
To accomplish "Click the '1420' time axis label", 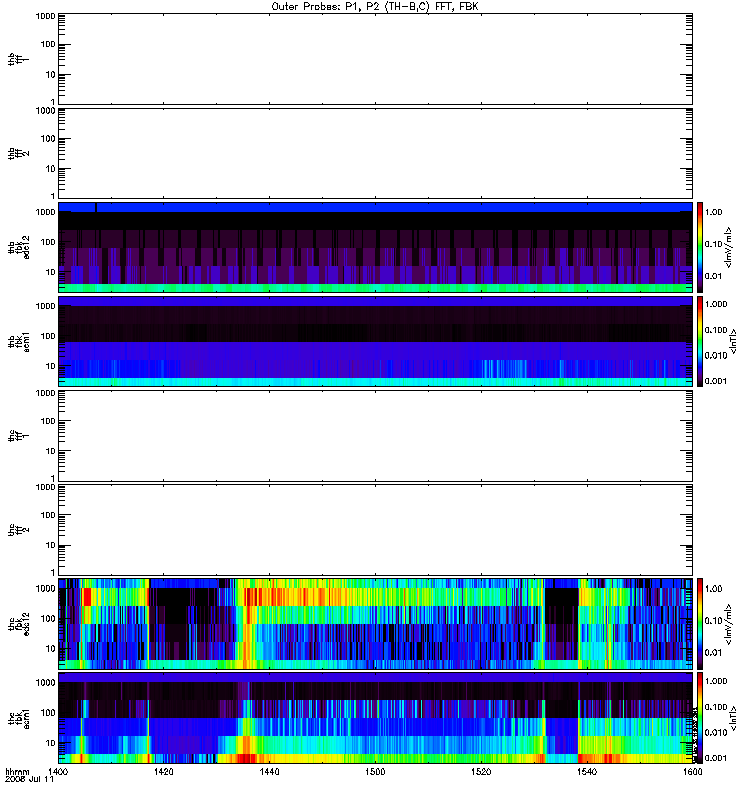I will [x=163, y=772].
